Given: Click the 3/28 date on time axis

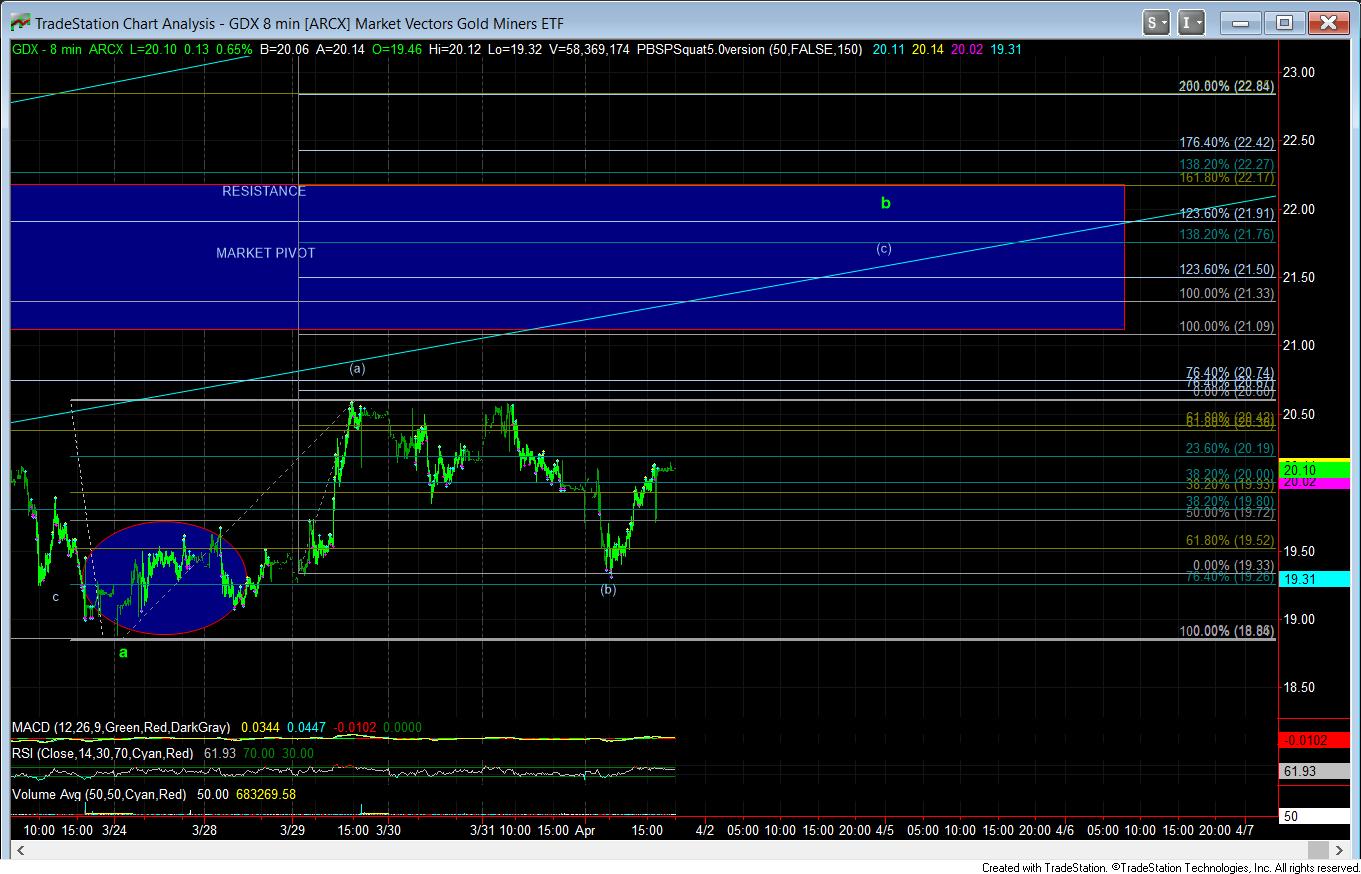Looking at the screenshot, I should pyautogui.click(x=204, y=830).
